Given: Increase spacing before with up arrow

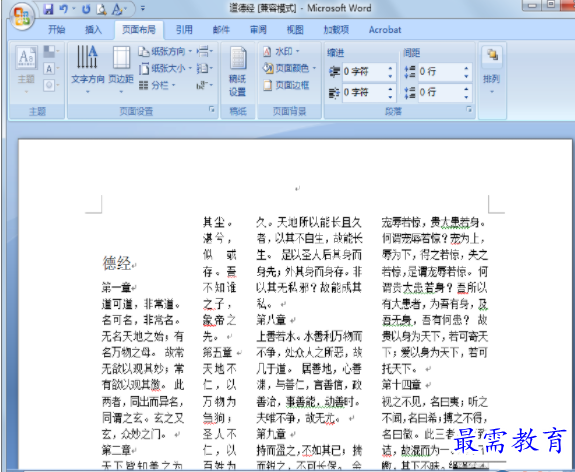Looking at the screenshot, I should (x=466, y=68).
